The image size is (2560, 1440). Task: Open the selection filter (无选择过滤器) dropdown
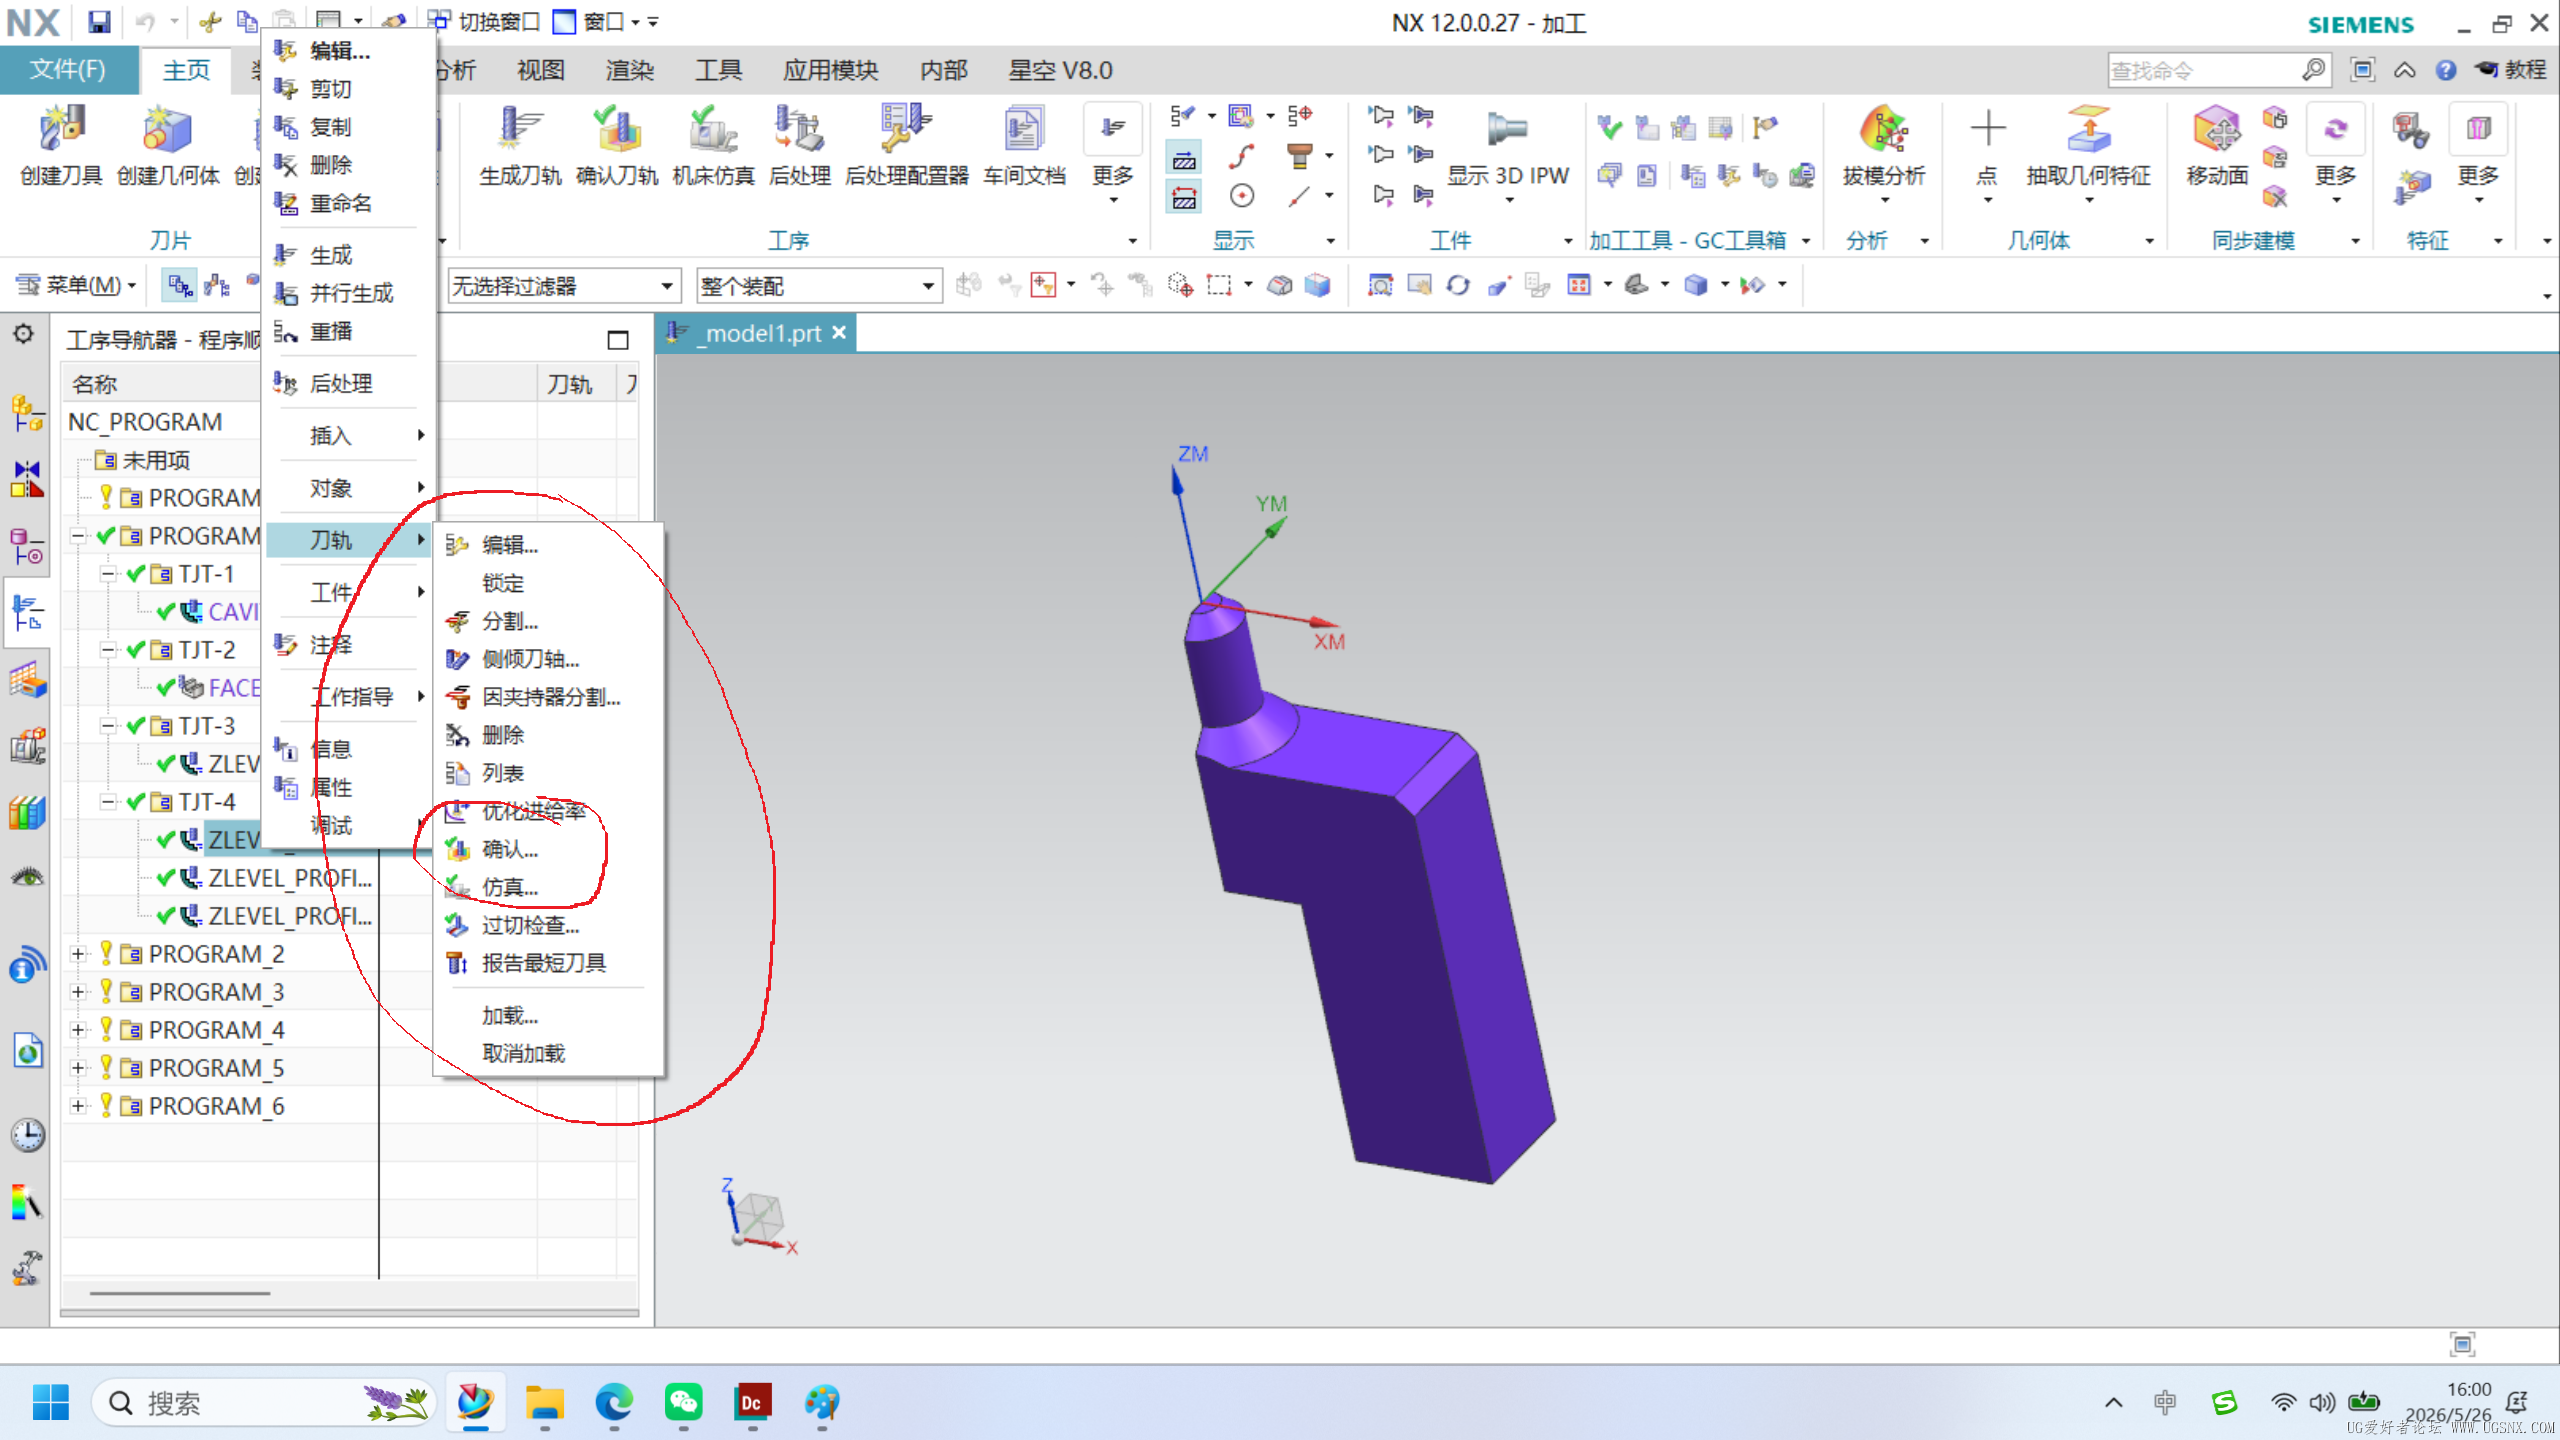tap(564, 287)
